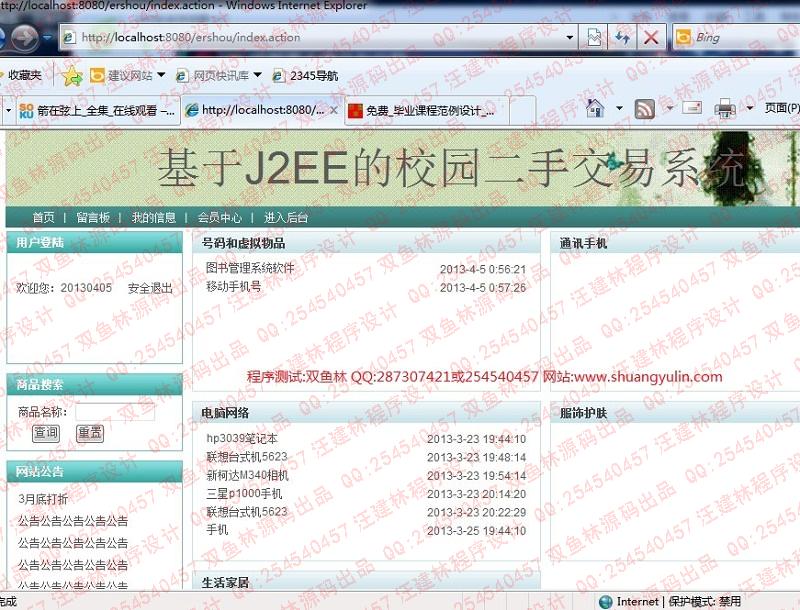Open the tab list dropdown arrow

point(8,110)
